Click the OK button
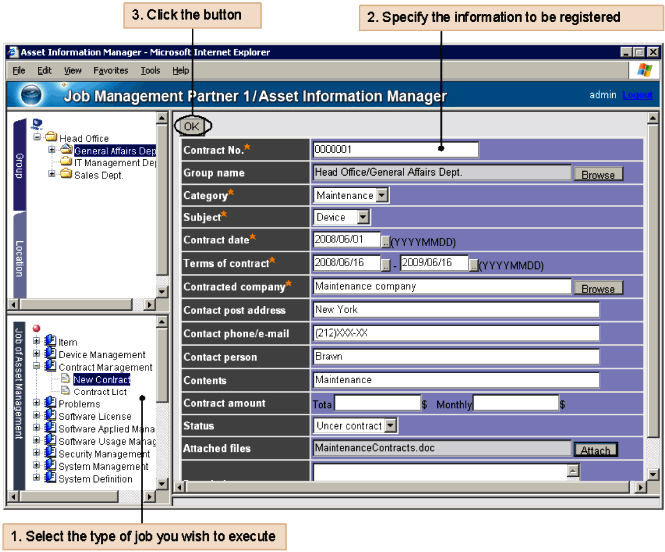 [192, 126]
